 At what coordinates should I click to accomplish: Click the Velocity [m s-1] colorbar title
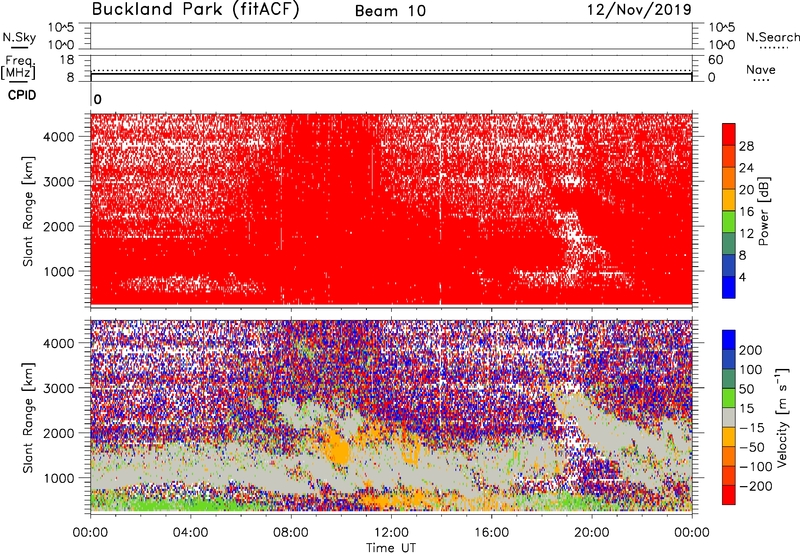(x=782, y=417)
